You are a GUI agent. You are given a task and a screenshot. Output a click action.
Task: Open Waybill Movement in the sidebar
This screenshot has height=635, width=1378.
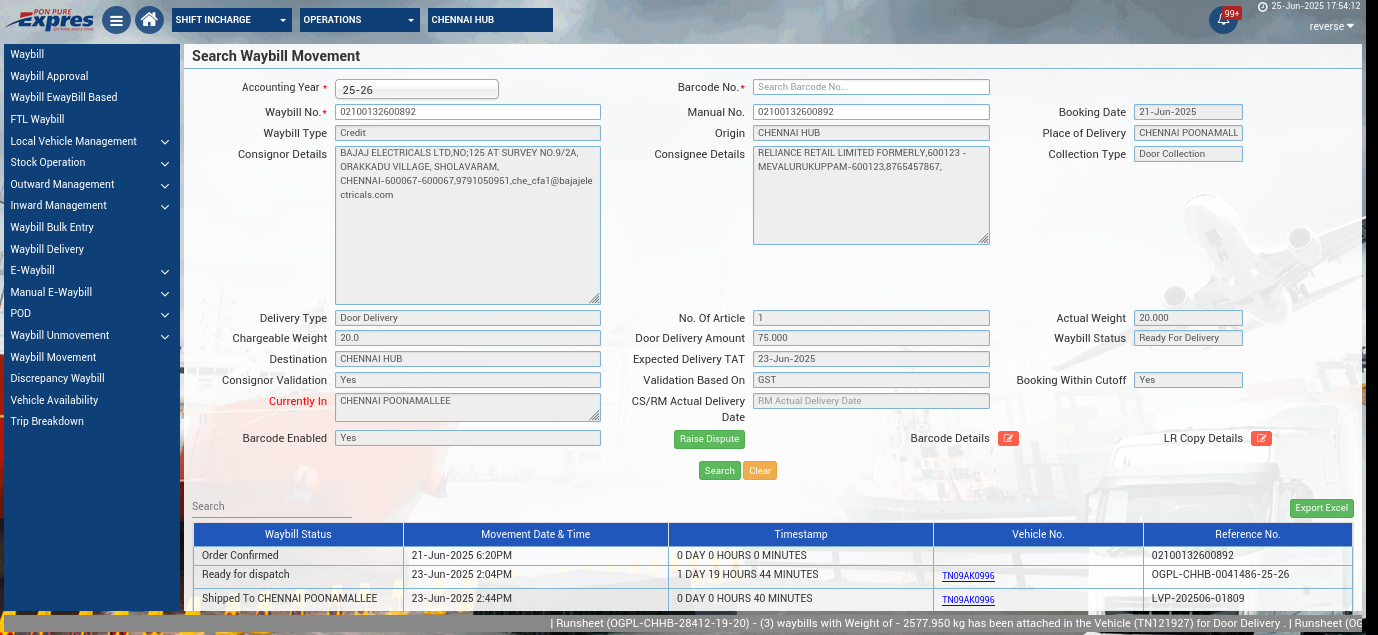click(x=54, y=357)
